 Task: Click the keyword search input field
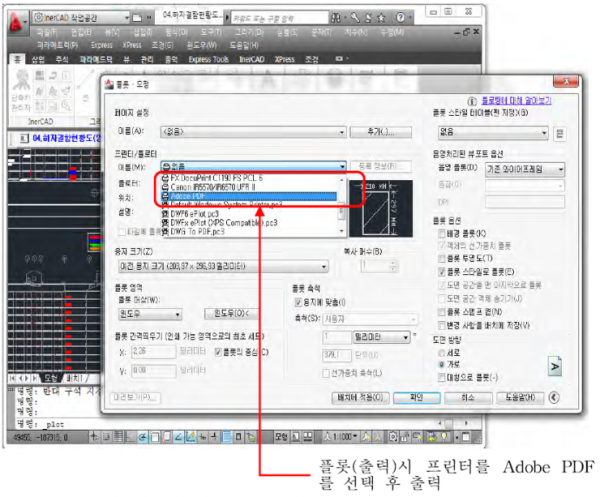coord(279,18)
